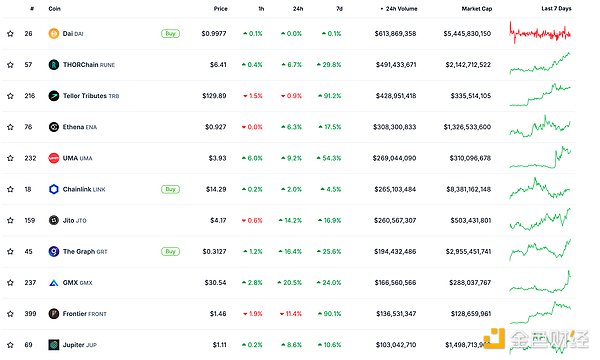Screen dimensions: 600x360
Task: Click the Buy button for Chainlink
Action: click(x=170, y=189)
